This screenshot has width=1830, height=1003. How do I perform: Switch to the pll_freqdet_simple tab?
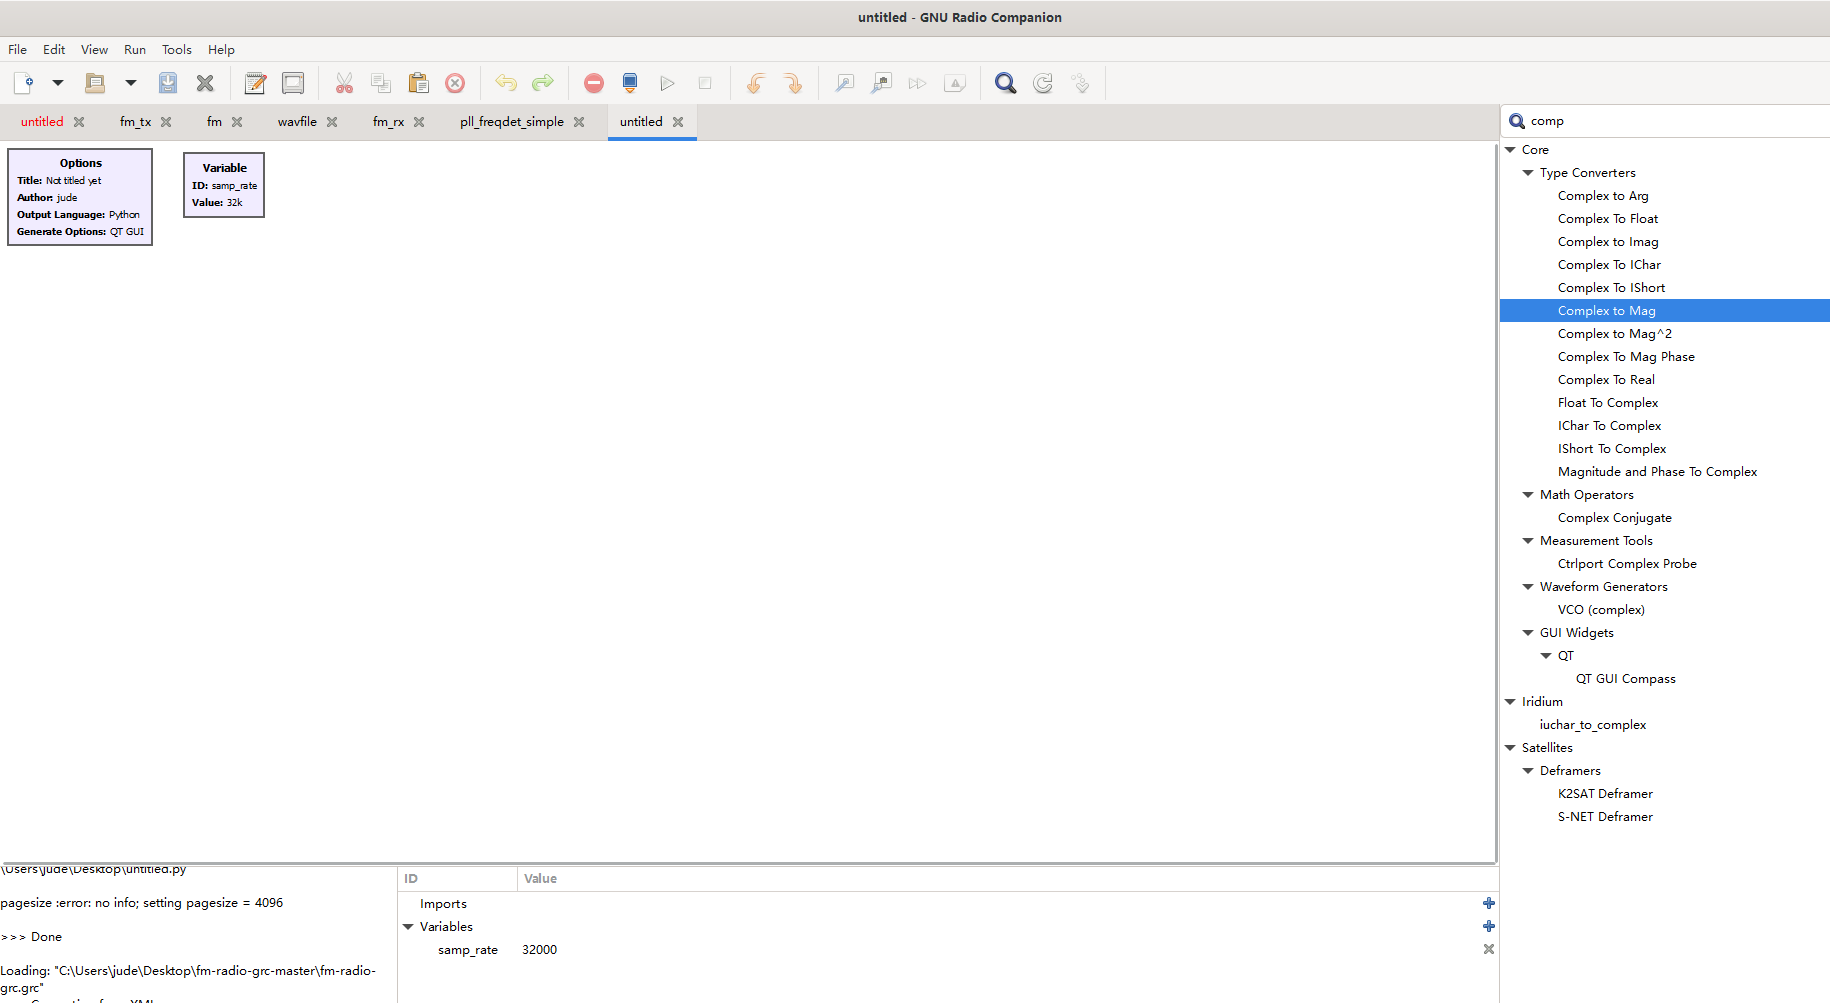pyautogui.click(x=512, y=121)
